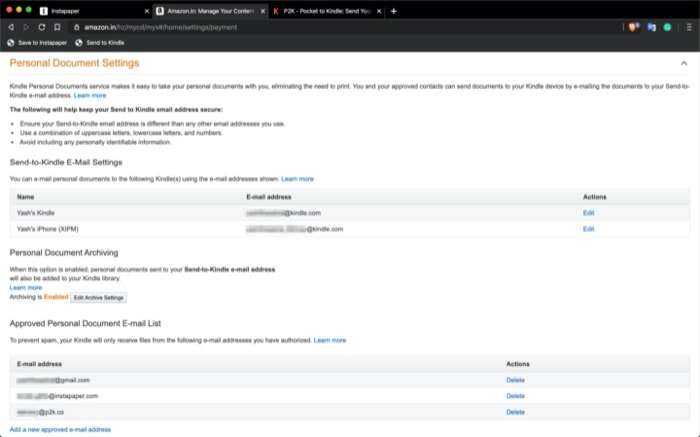The height and width of the screenshot is (437, 700).
Task: Select the Amazon.in Manage Your Content tab
Action: point(210,11)
